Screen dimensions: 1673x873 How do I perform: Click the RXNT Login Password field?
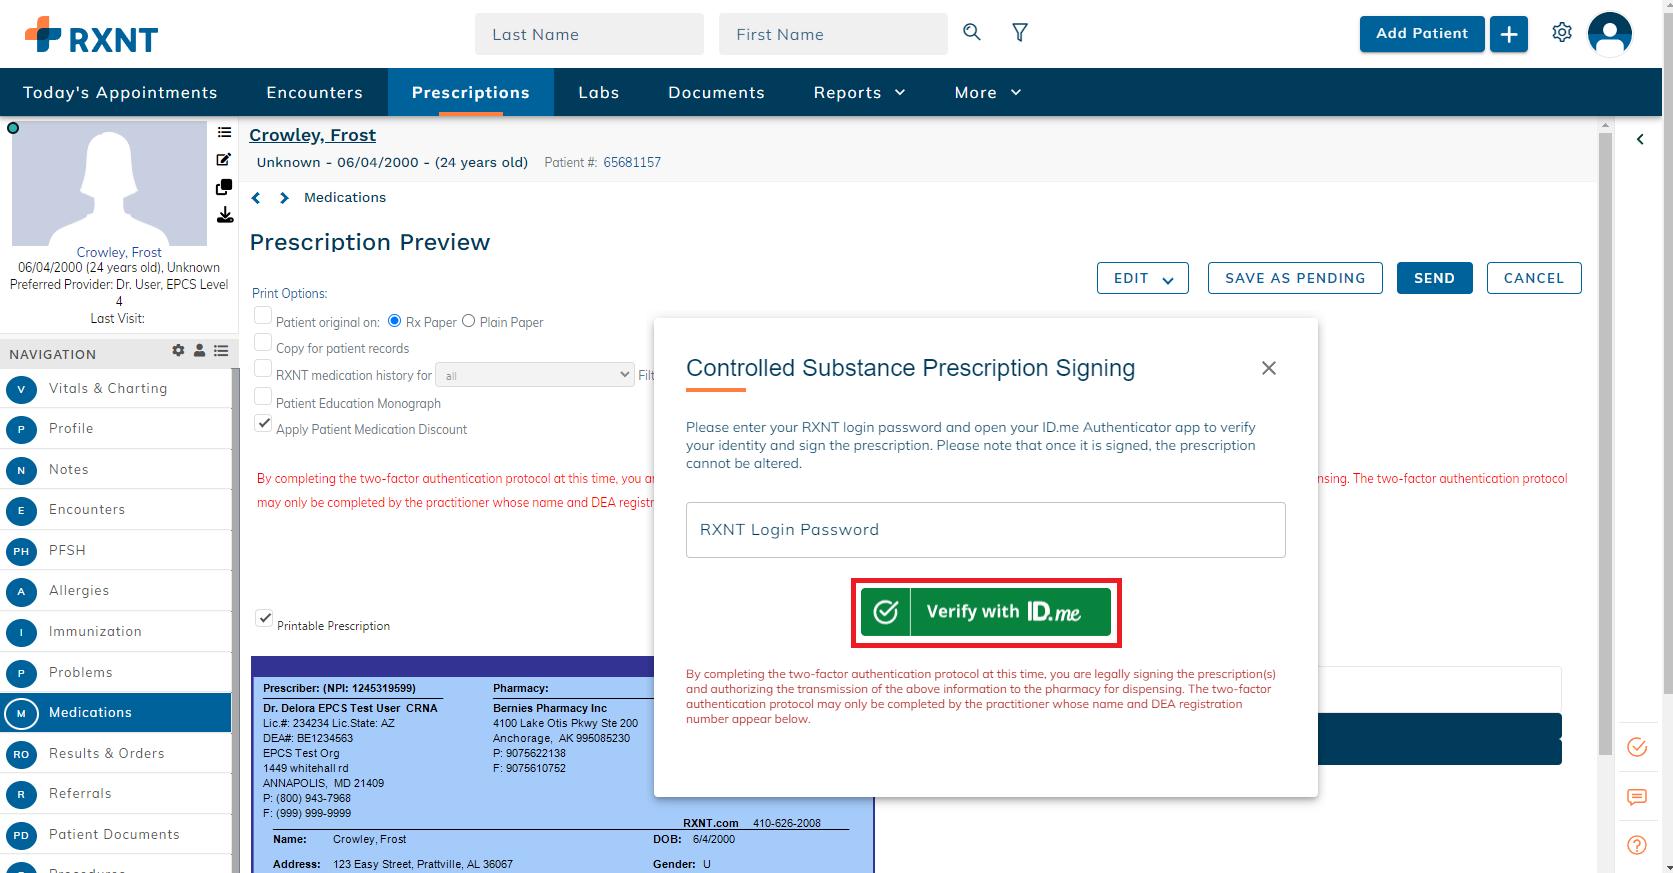(986, 530)
